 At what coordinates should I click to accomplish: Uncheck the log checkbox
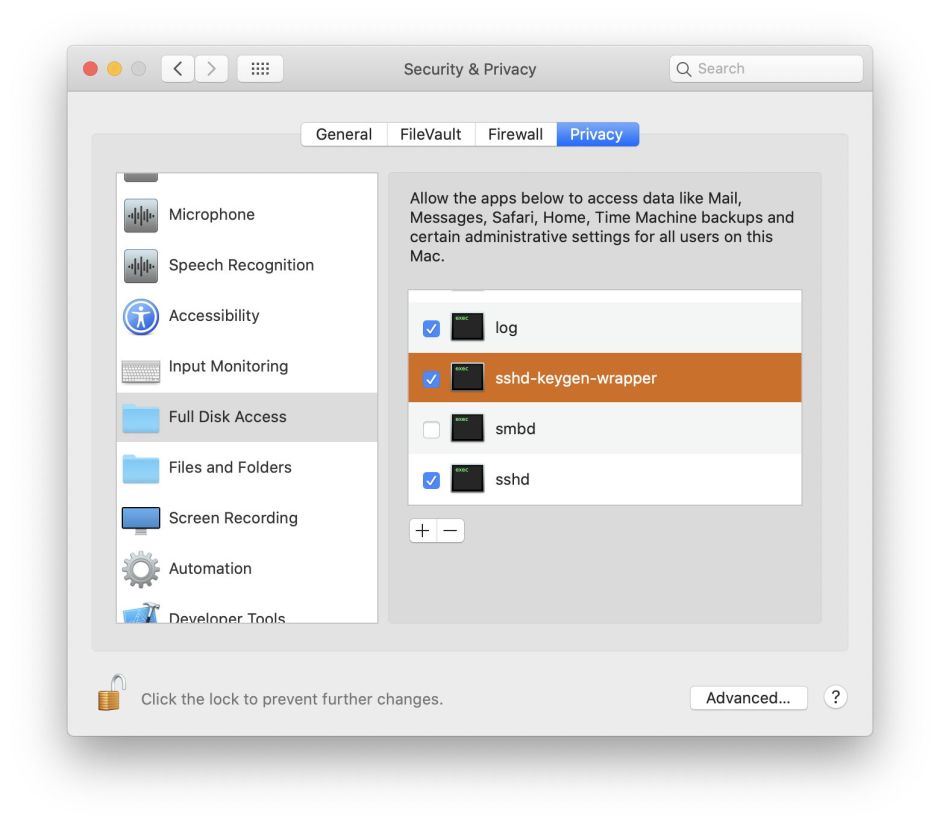click(x=431, y=329)
